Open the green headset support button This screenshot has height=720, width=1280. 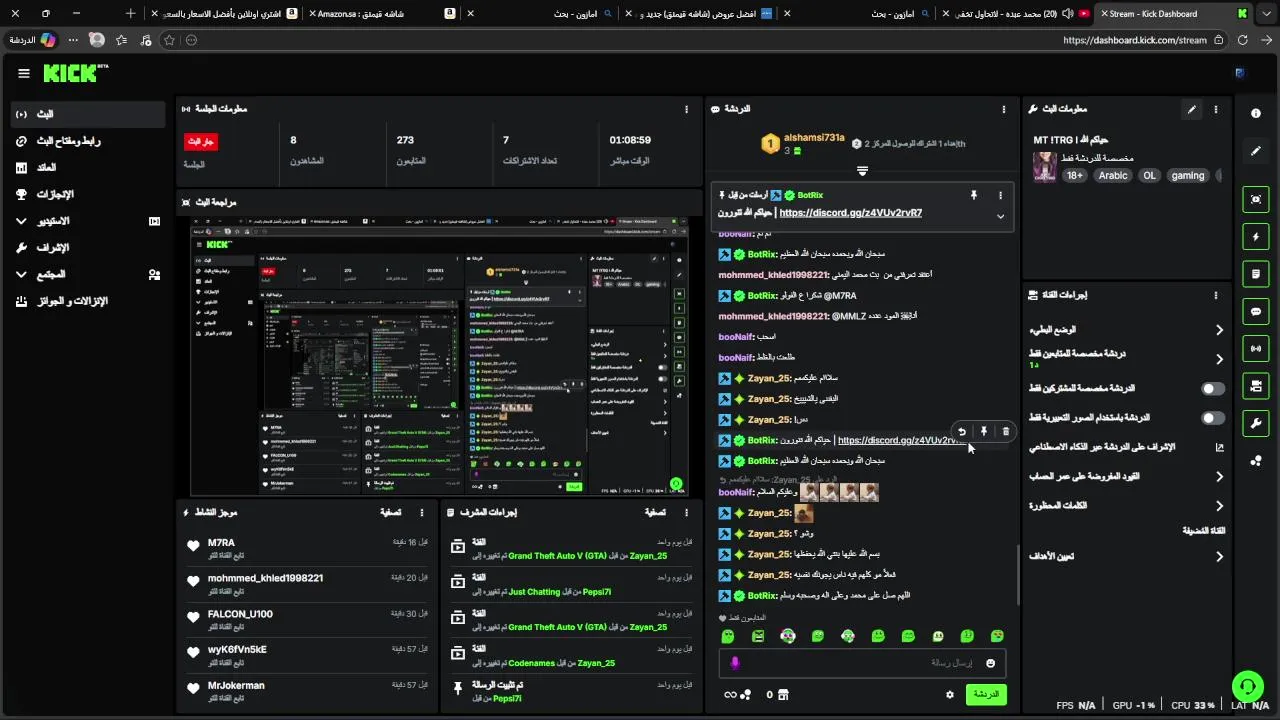point(1247,686)
